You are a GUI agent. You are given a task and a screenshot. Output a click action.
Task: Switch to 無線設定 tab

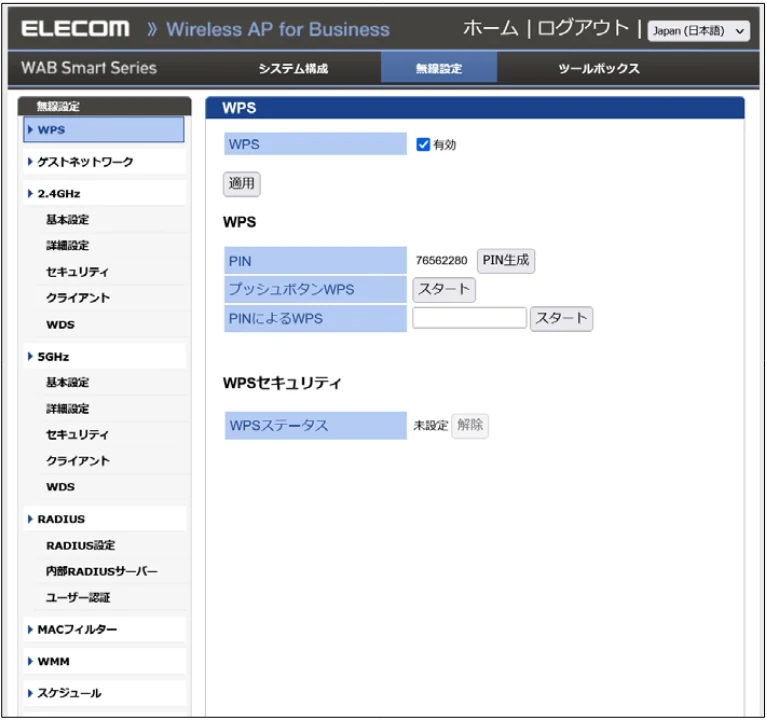pos(439,68)
